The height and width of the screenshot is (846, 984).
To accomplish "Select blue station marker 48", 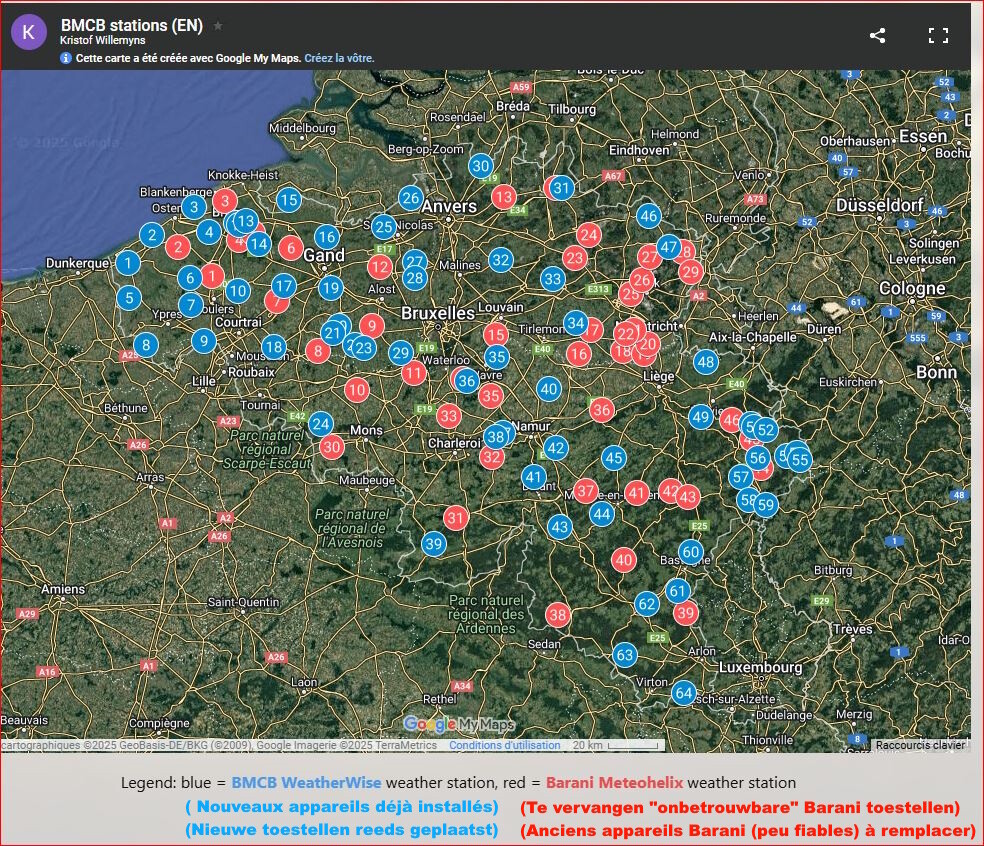I will pos(706,362).
